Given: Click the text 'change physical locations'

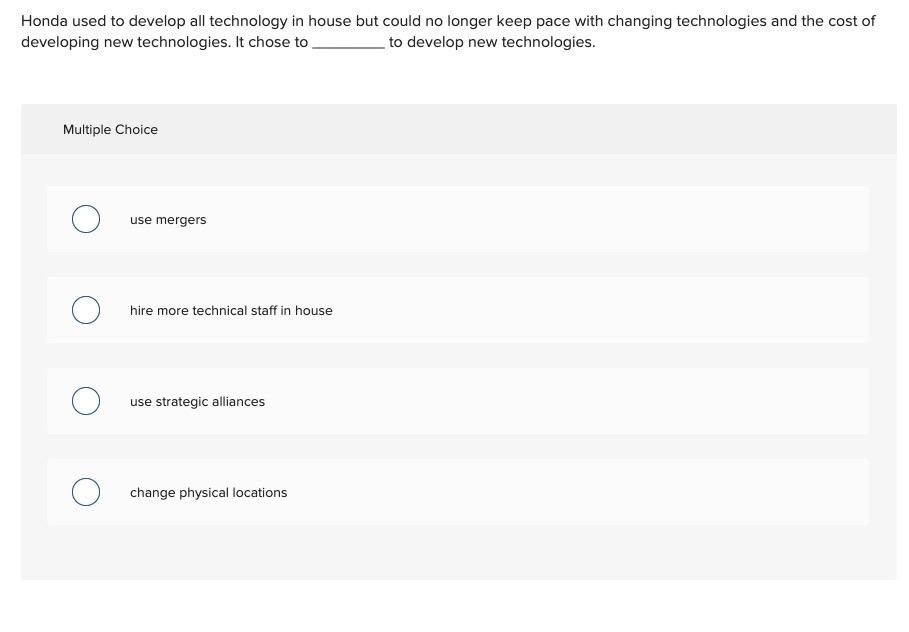Looking at the screenshot, I should [208, 492].
